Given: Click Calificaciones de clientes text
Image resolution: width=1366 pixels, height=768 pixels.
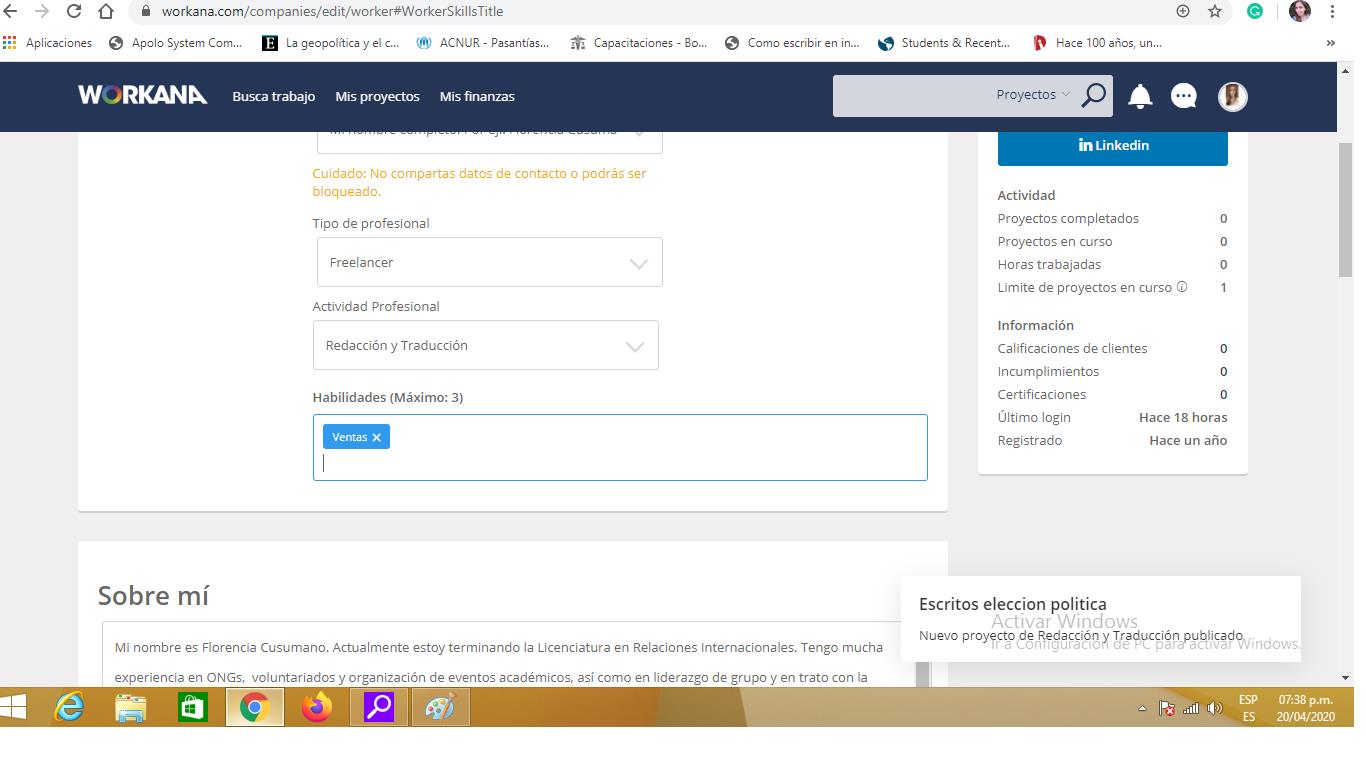Looking at the screenshot, I should point(1072,348).
